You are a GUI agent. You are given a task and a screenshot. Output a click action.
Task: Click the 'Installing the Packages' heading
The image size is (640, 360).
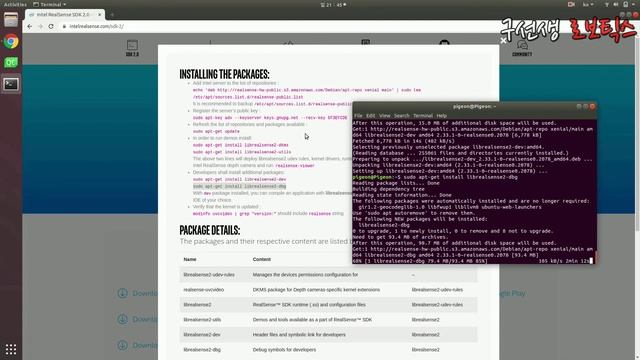pos(224,74)
